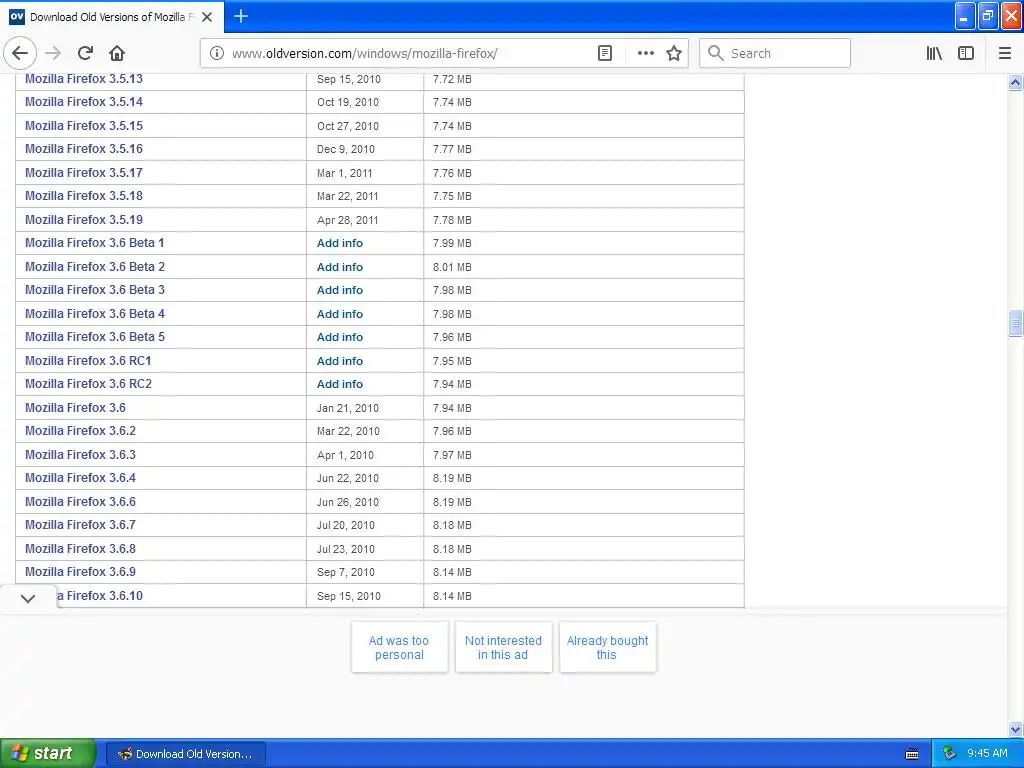Open the Firefox home page
This screenshot has height=768, width=1024.
pos(117,54)
